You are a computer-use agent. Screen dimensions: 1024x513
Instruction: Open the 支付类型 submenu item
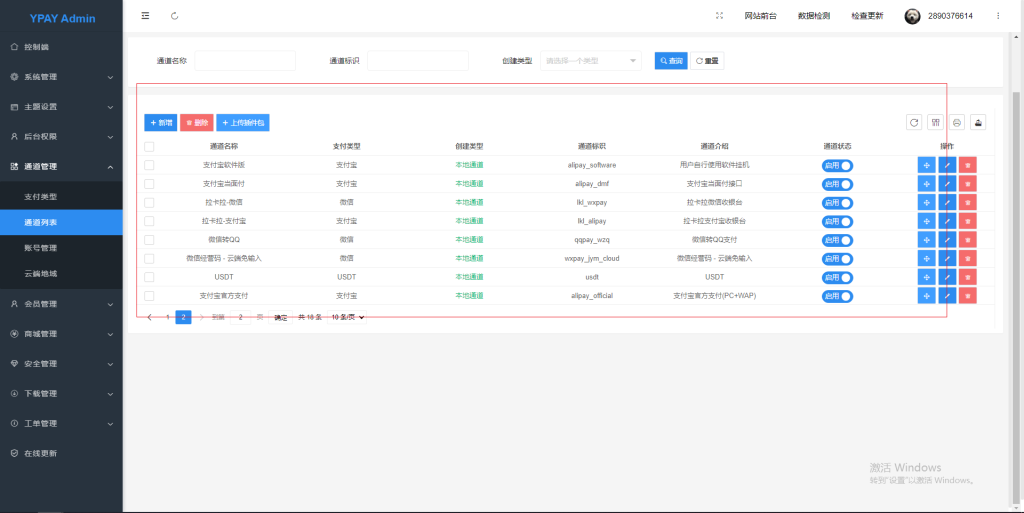pyautogui.click(x=61, y=196)
